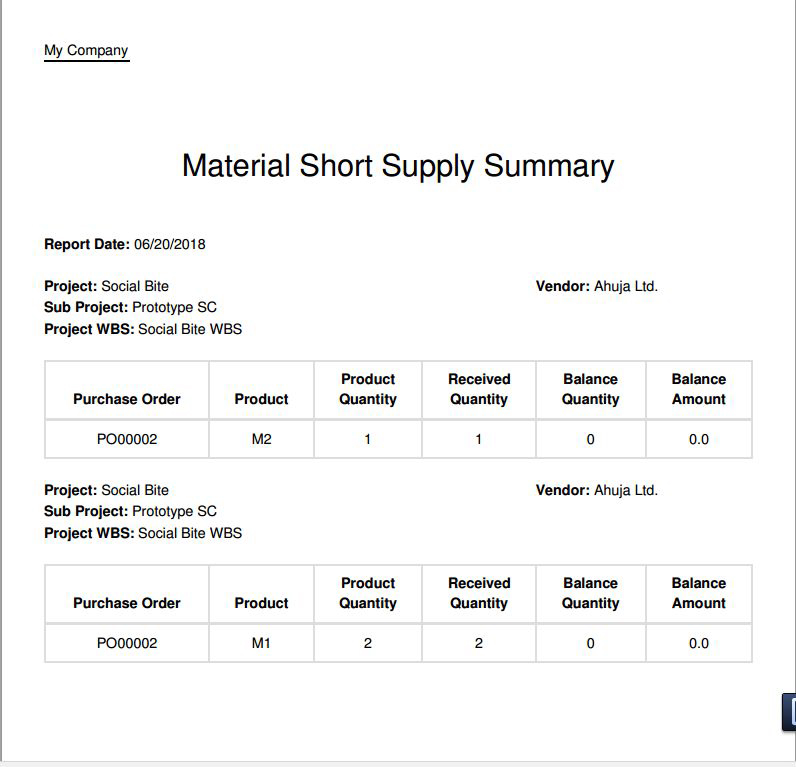Click the 0.0 balance amount in M2 row

[699, 439]
